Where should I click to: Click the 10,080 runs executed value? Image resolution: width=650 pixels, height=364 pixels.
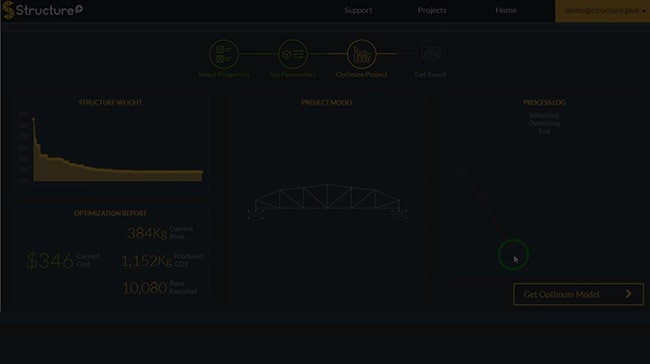tap(145, 288)
